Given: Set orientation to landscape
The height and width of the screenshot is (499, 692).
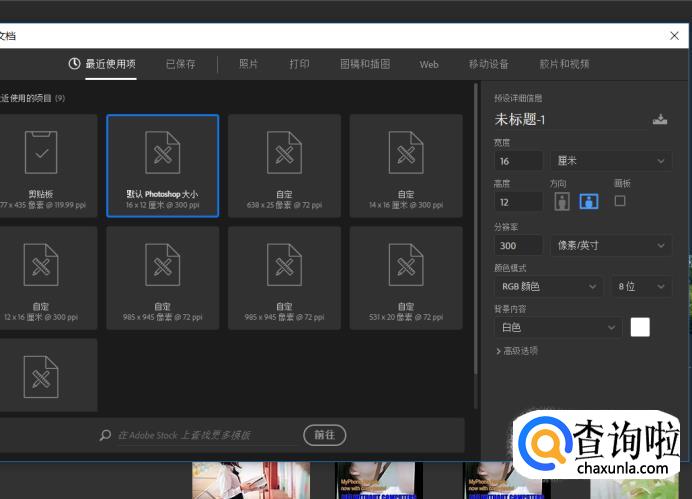Looking at the screenshot, I should (x=589, y=201).
